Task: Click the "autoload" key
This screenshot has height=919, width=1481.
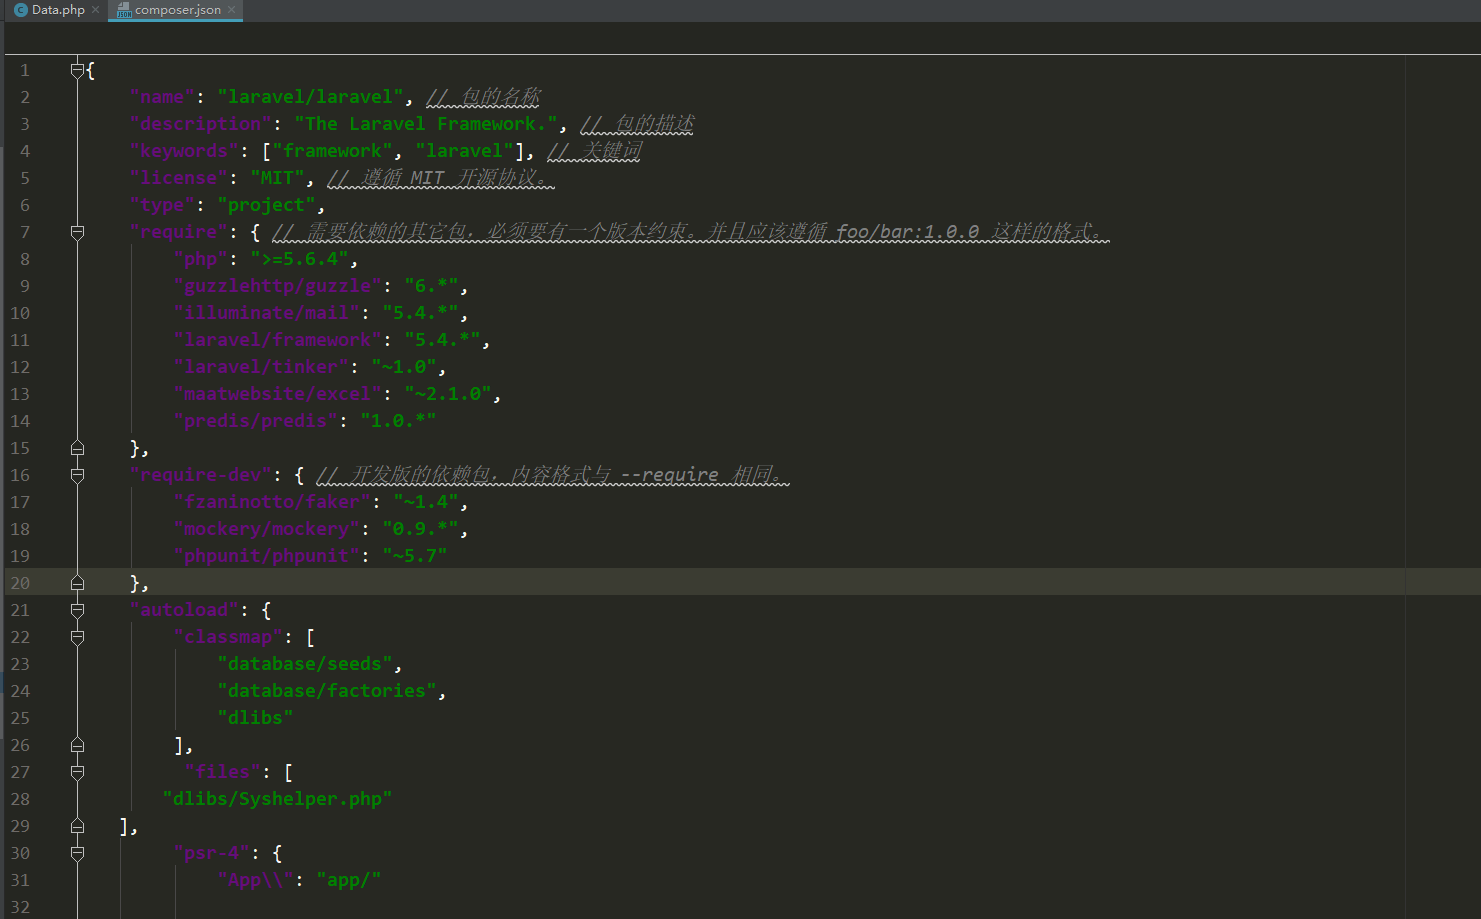Action: point(184,610)
